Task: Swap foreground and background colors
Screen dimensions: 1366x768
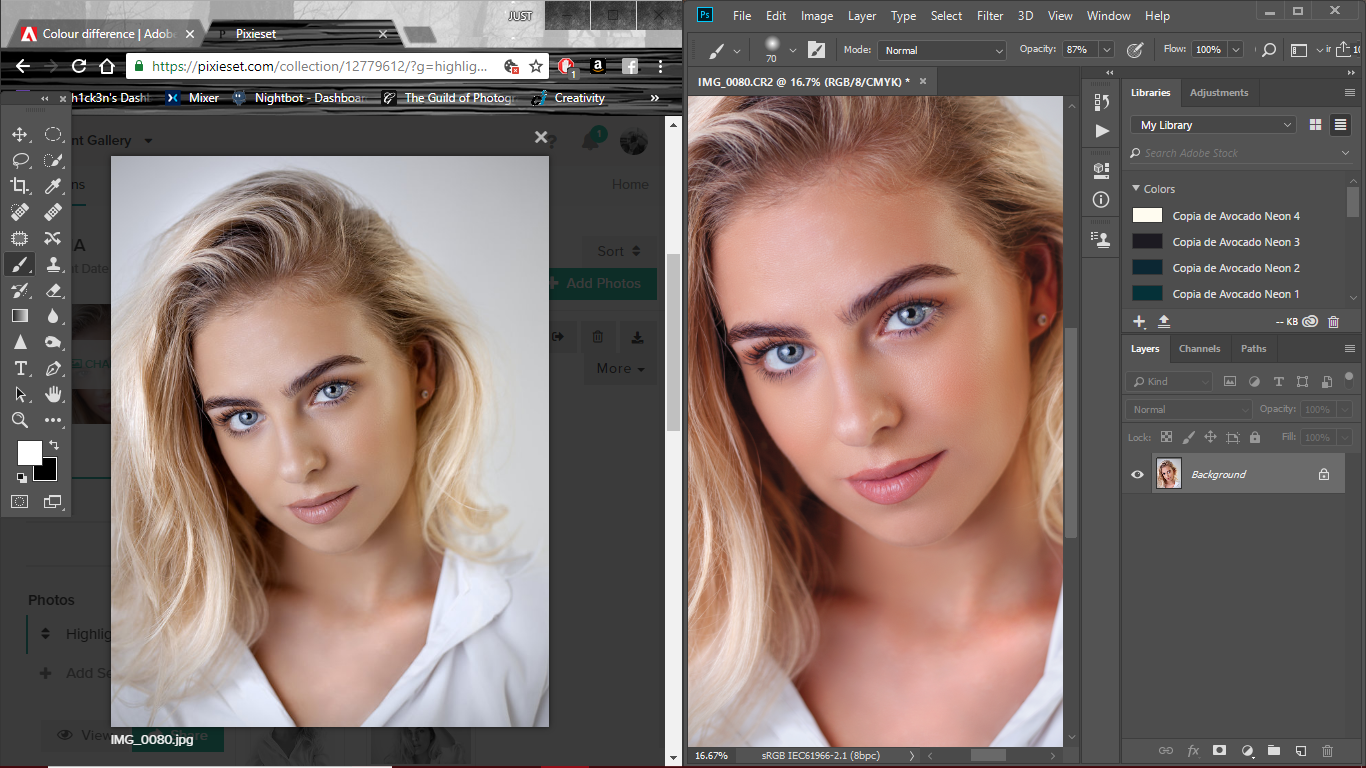Action: (x=54, y=445)
